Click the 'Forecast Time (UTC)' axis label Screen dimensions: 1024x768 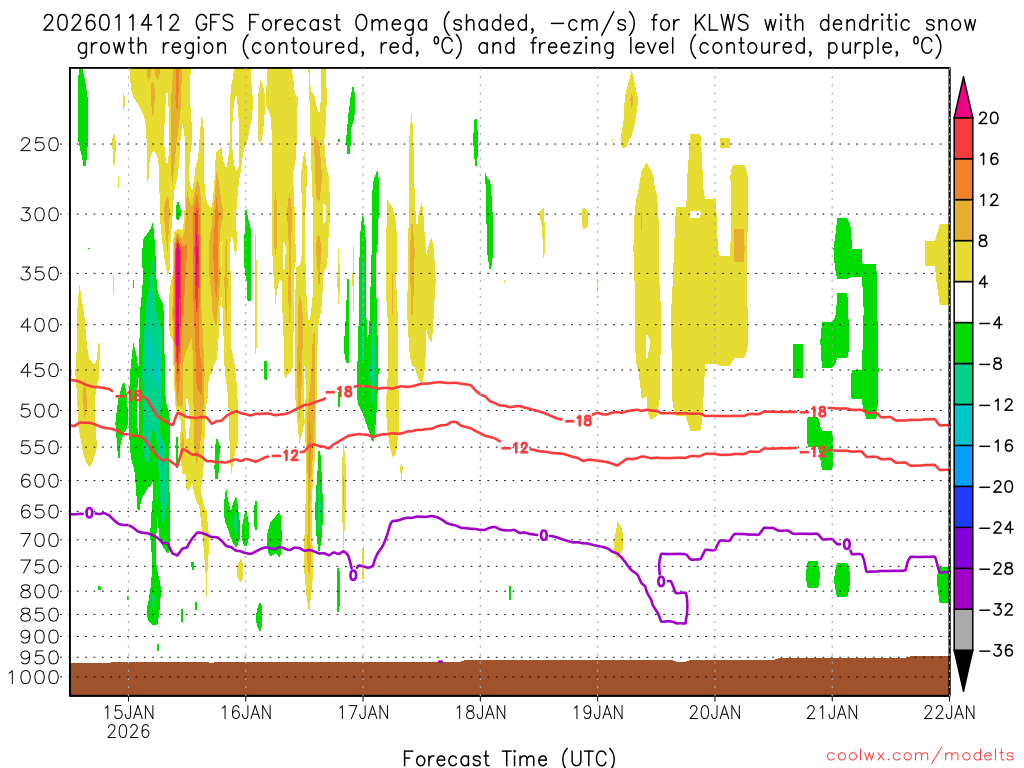tap(509, 758)
